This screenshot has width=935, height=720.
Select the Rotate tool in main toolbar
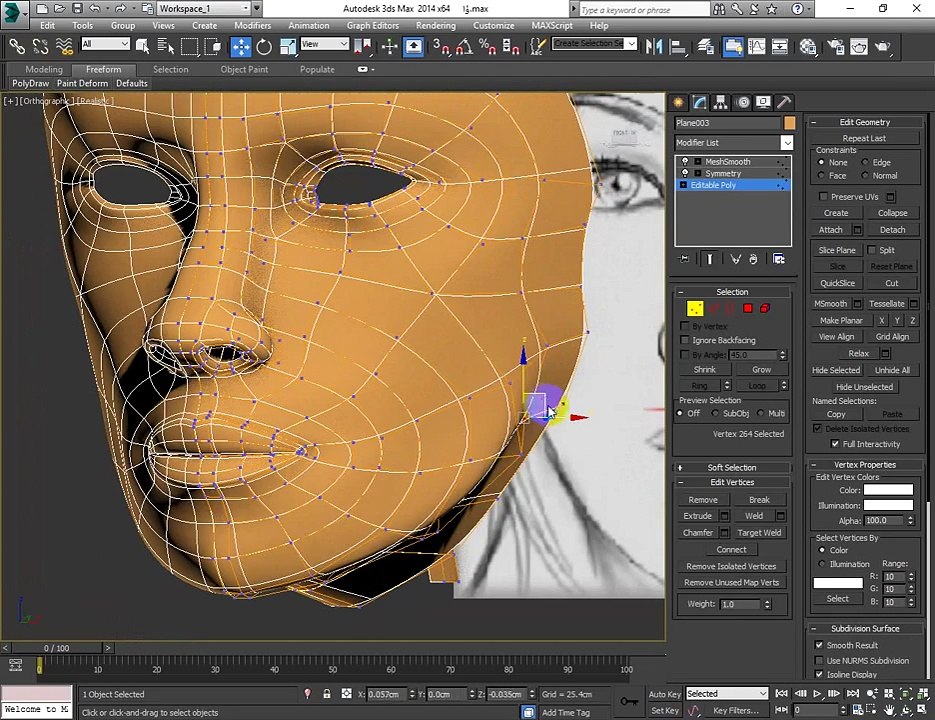264,47
